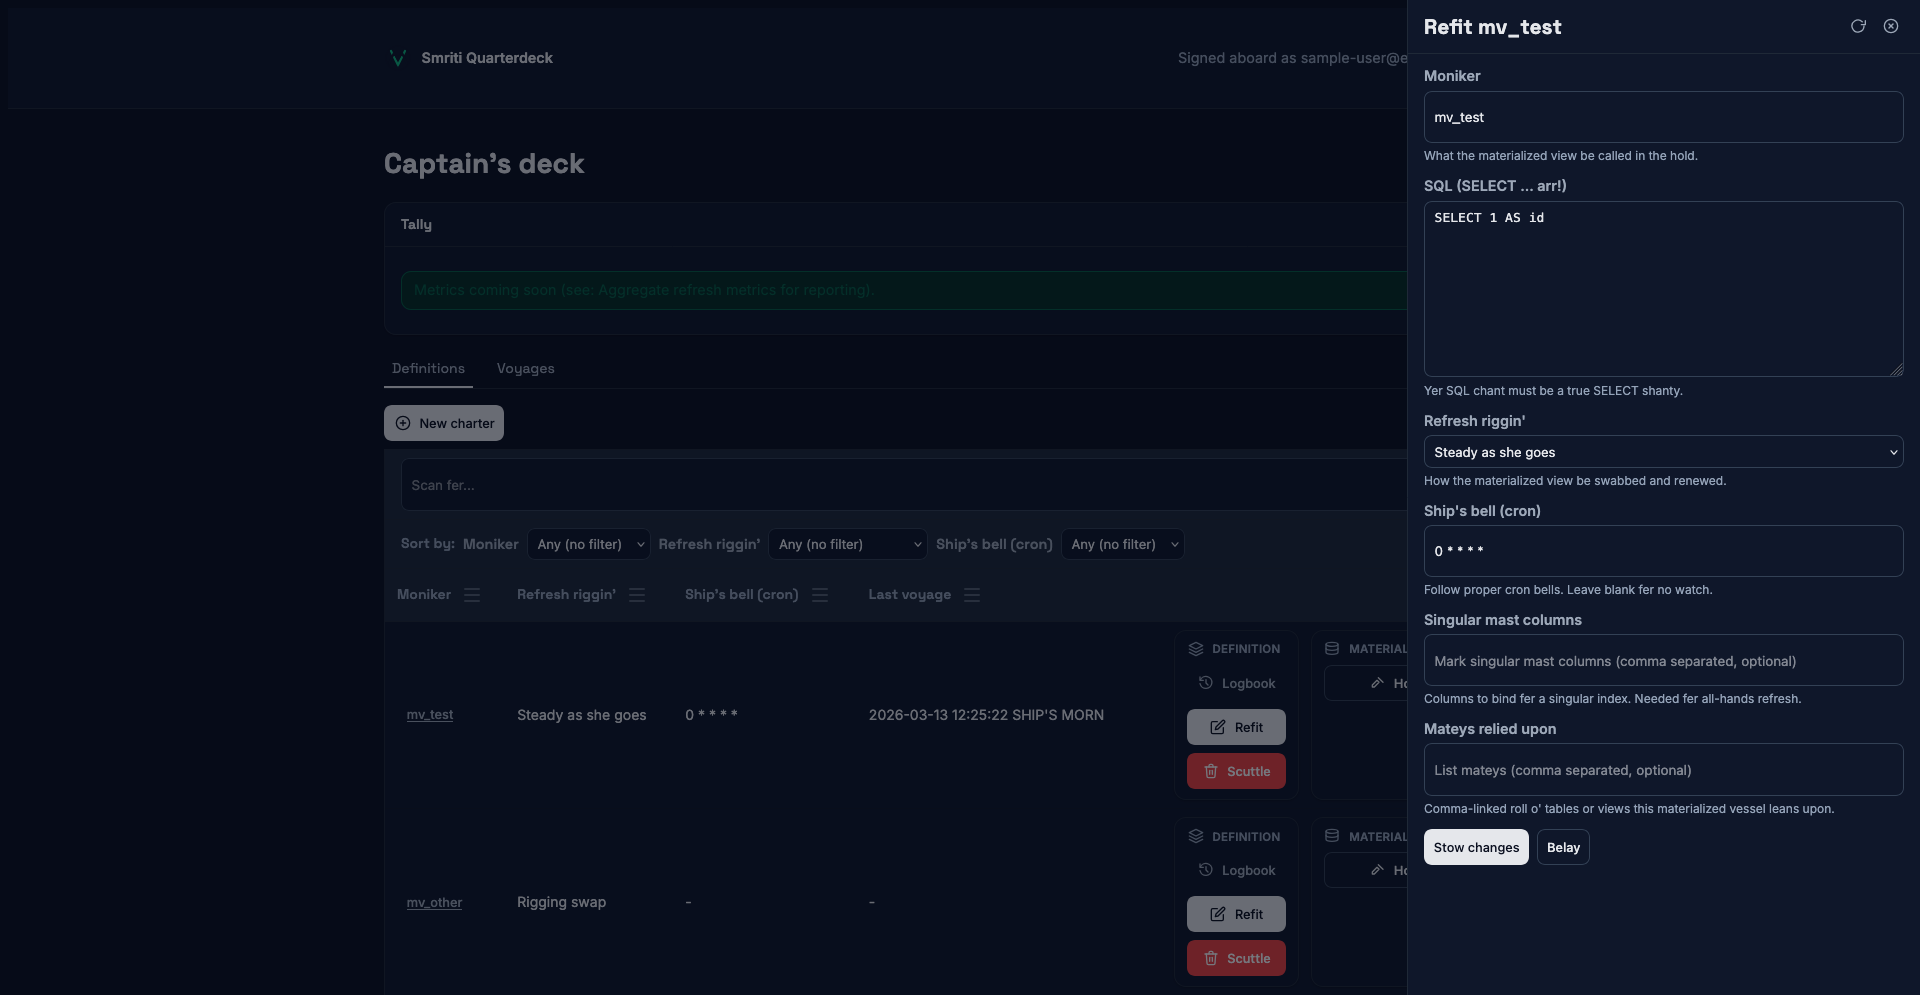Click the Refresh riggin' column menu icon

(x=637, y=595)
